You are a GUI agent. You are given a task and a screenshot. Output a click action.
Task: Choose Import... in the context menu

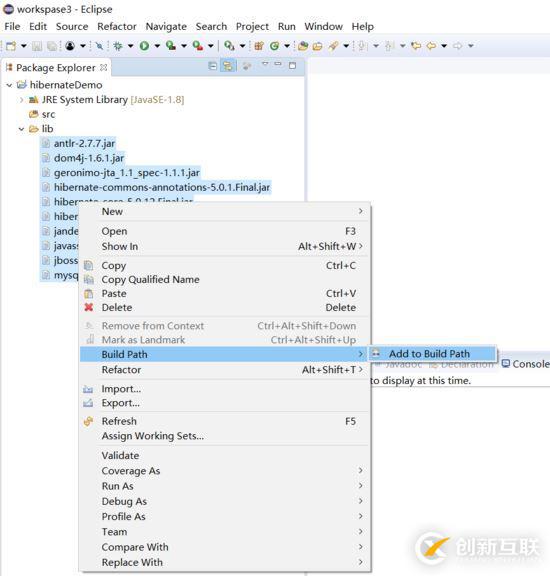pos(225,389)
